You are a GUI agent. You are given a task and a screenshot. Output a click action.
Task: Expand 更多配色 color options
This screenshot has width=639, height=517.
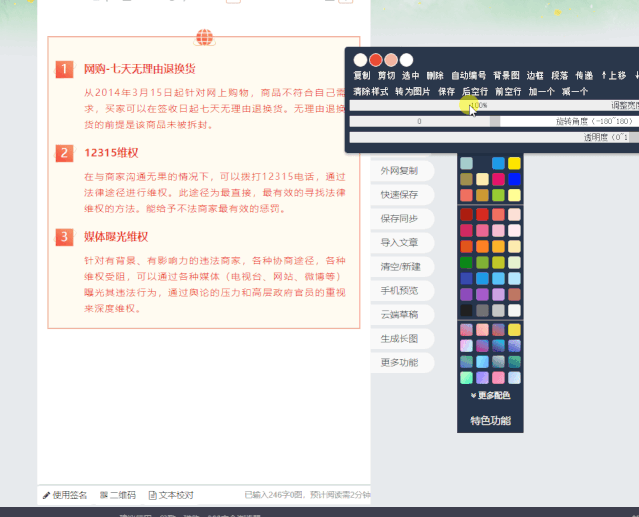click(490, 395)
